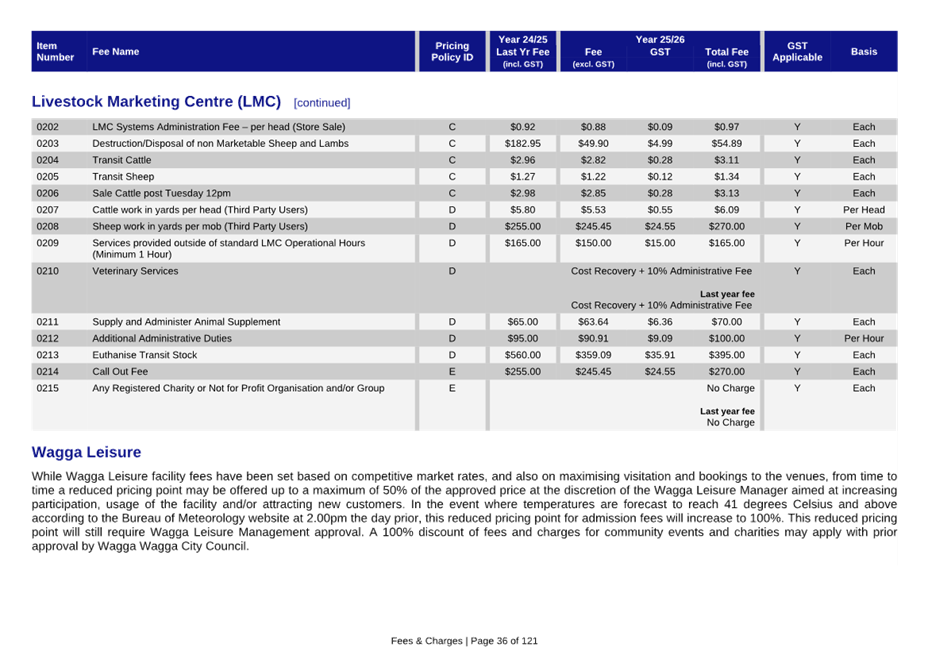Select the 'Veterinary Services' fee name
928x656 pixels.
tap(135, 271)
